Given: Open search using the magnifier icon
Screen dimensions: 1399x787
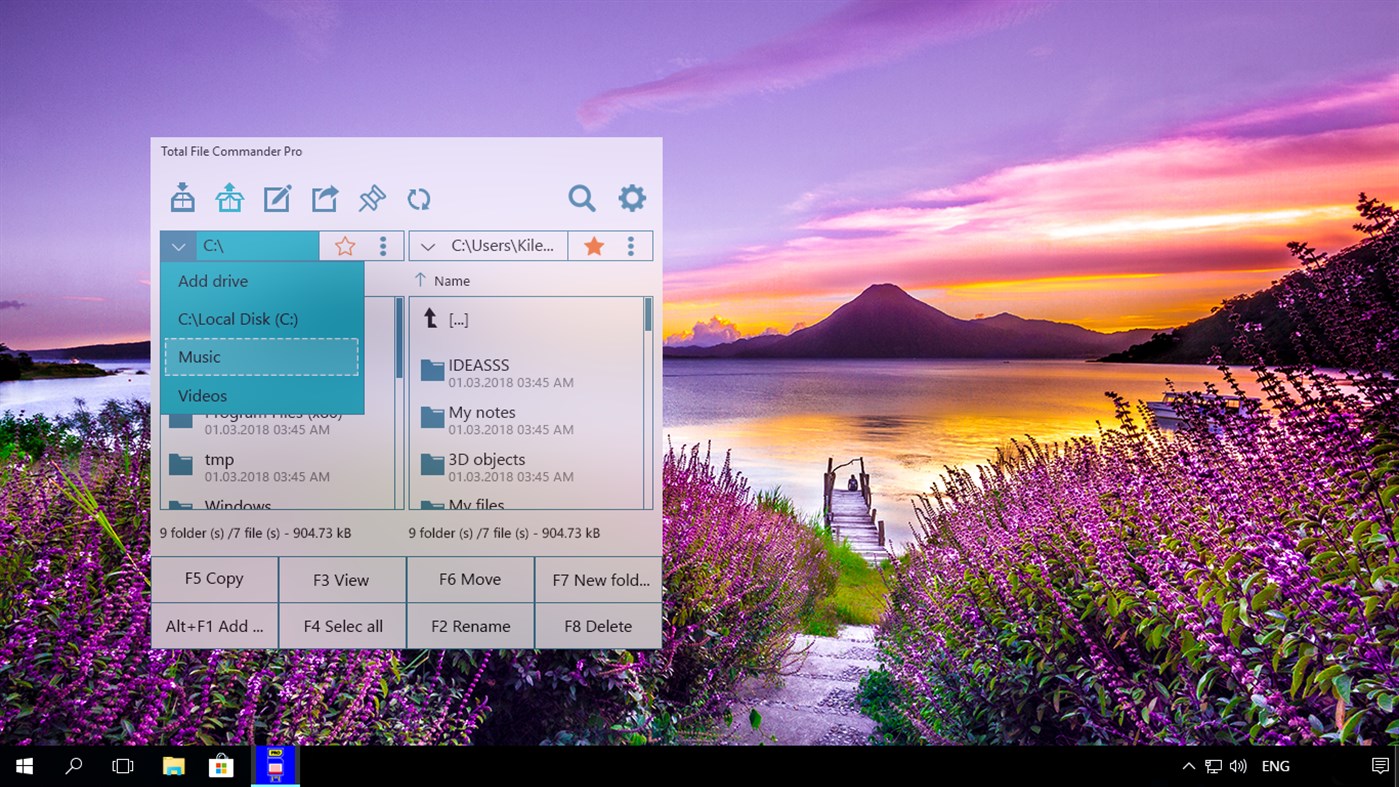Looking at the screenshot, I should [582, 198].
